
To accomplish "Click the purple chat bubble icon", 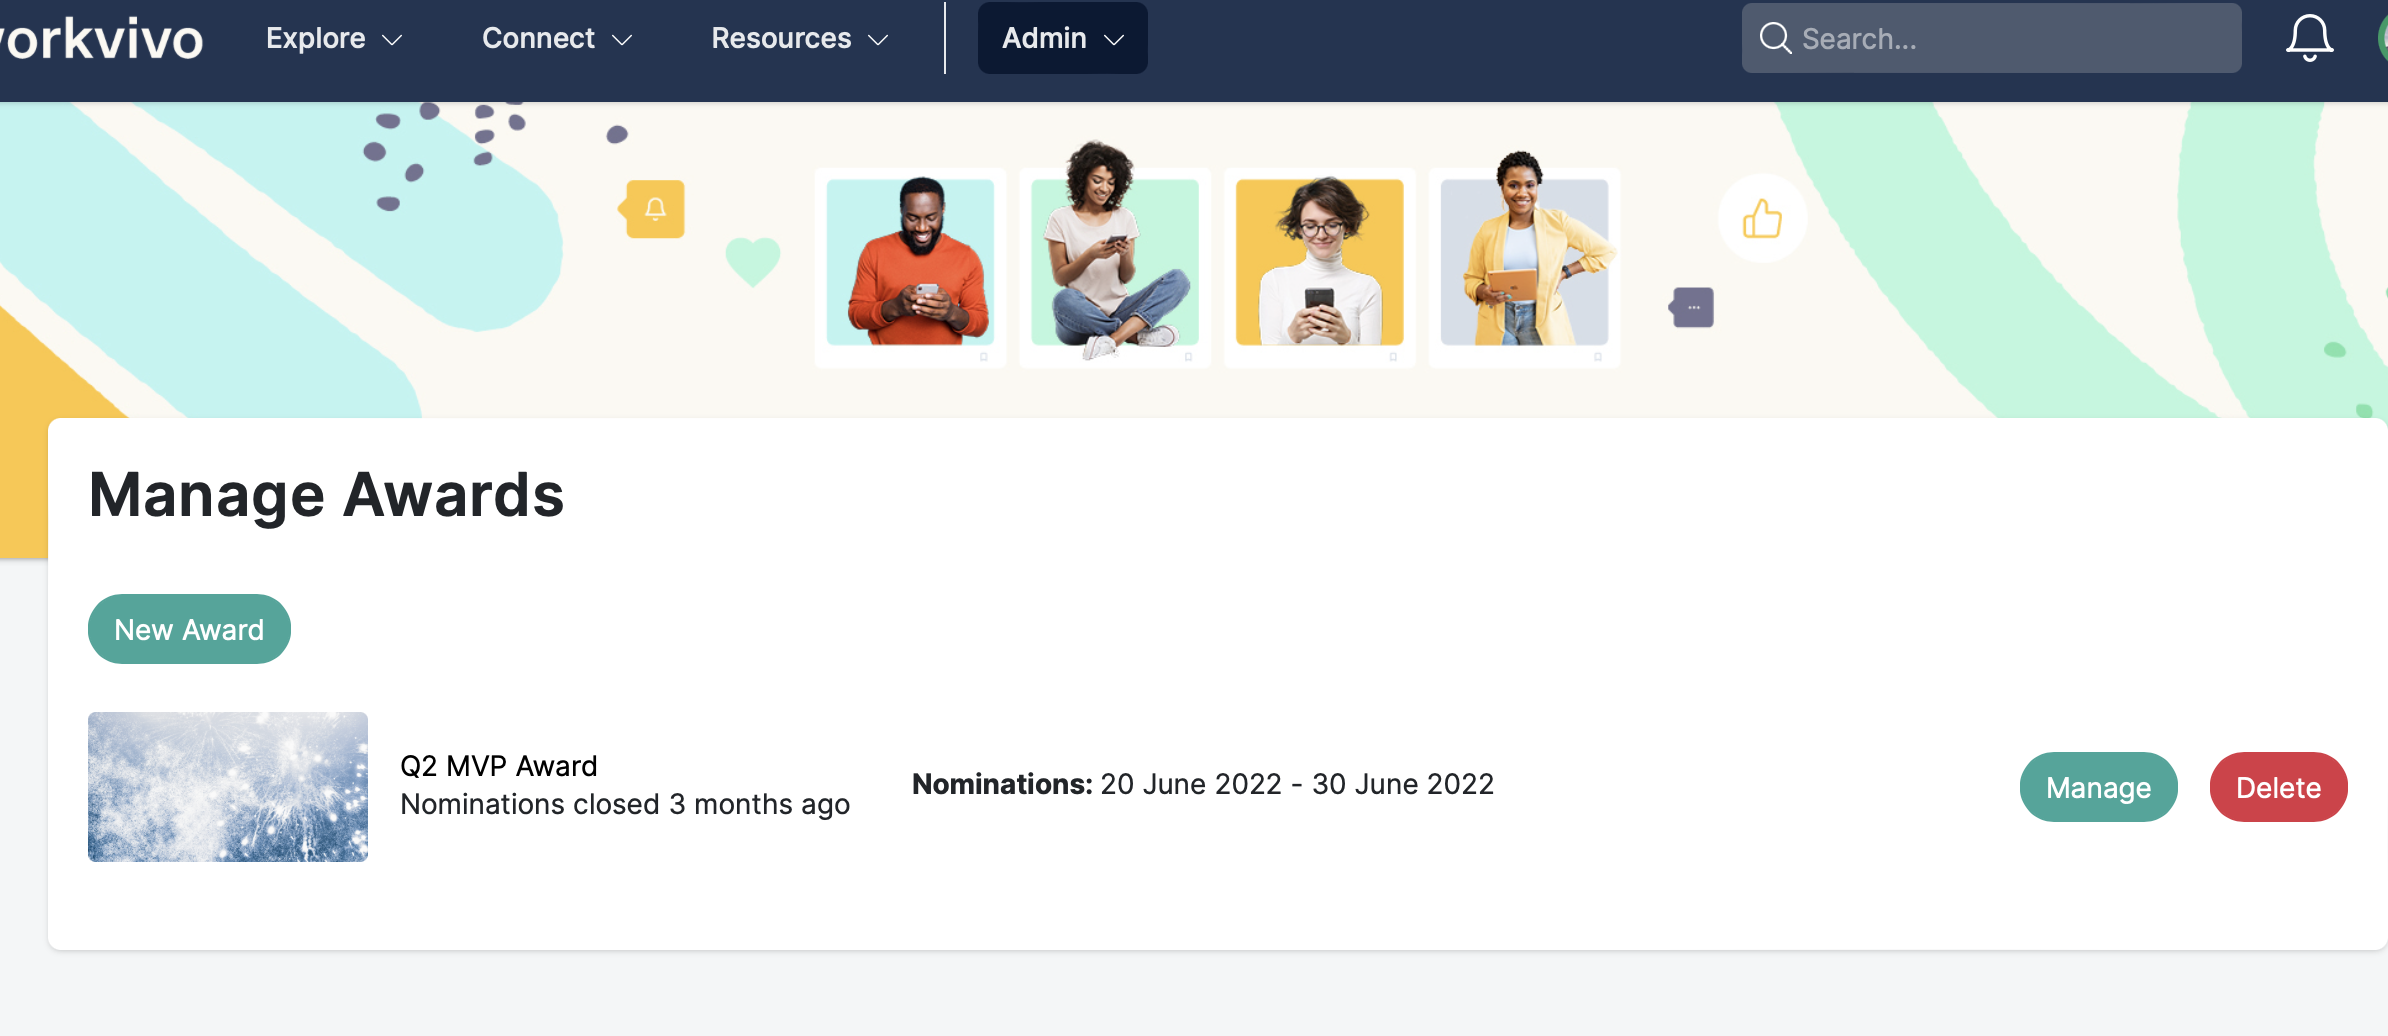I will click(1692, 307).
